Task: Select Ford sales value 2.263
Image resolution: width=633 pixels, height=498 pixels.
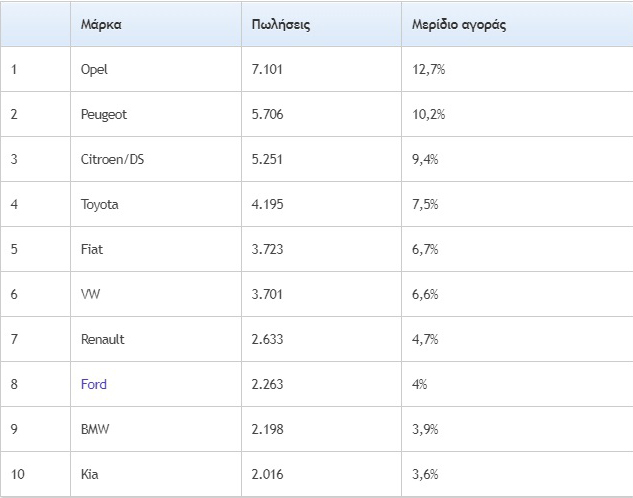Action: coord(268,384)
